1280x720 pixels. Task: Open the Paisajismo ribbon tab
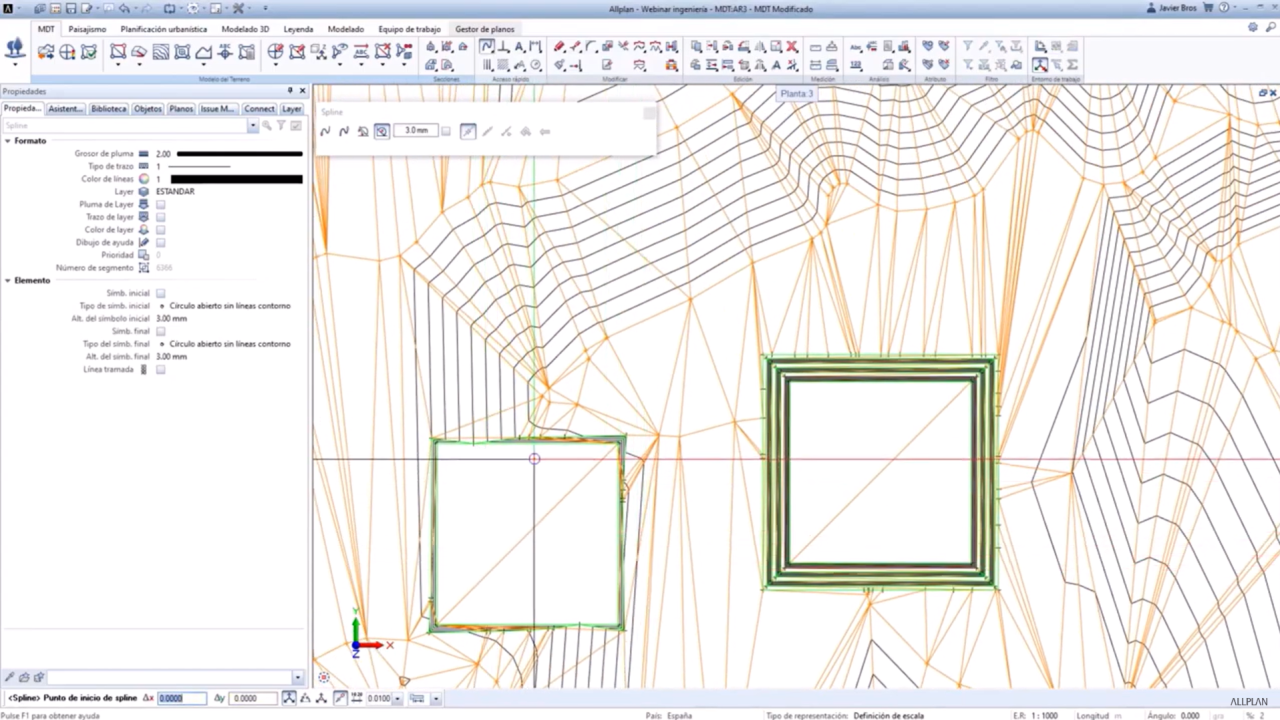point(87,29)
